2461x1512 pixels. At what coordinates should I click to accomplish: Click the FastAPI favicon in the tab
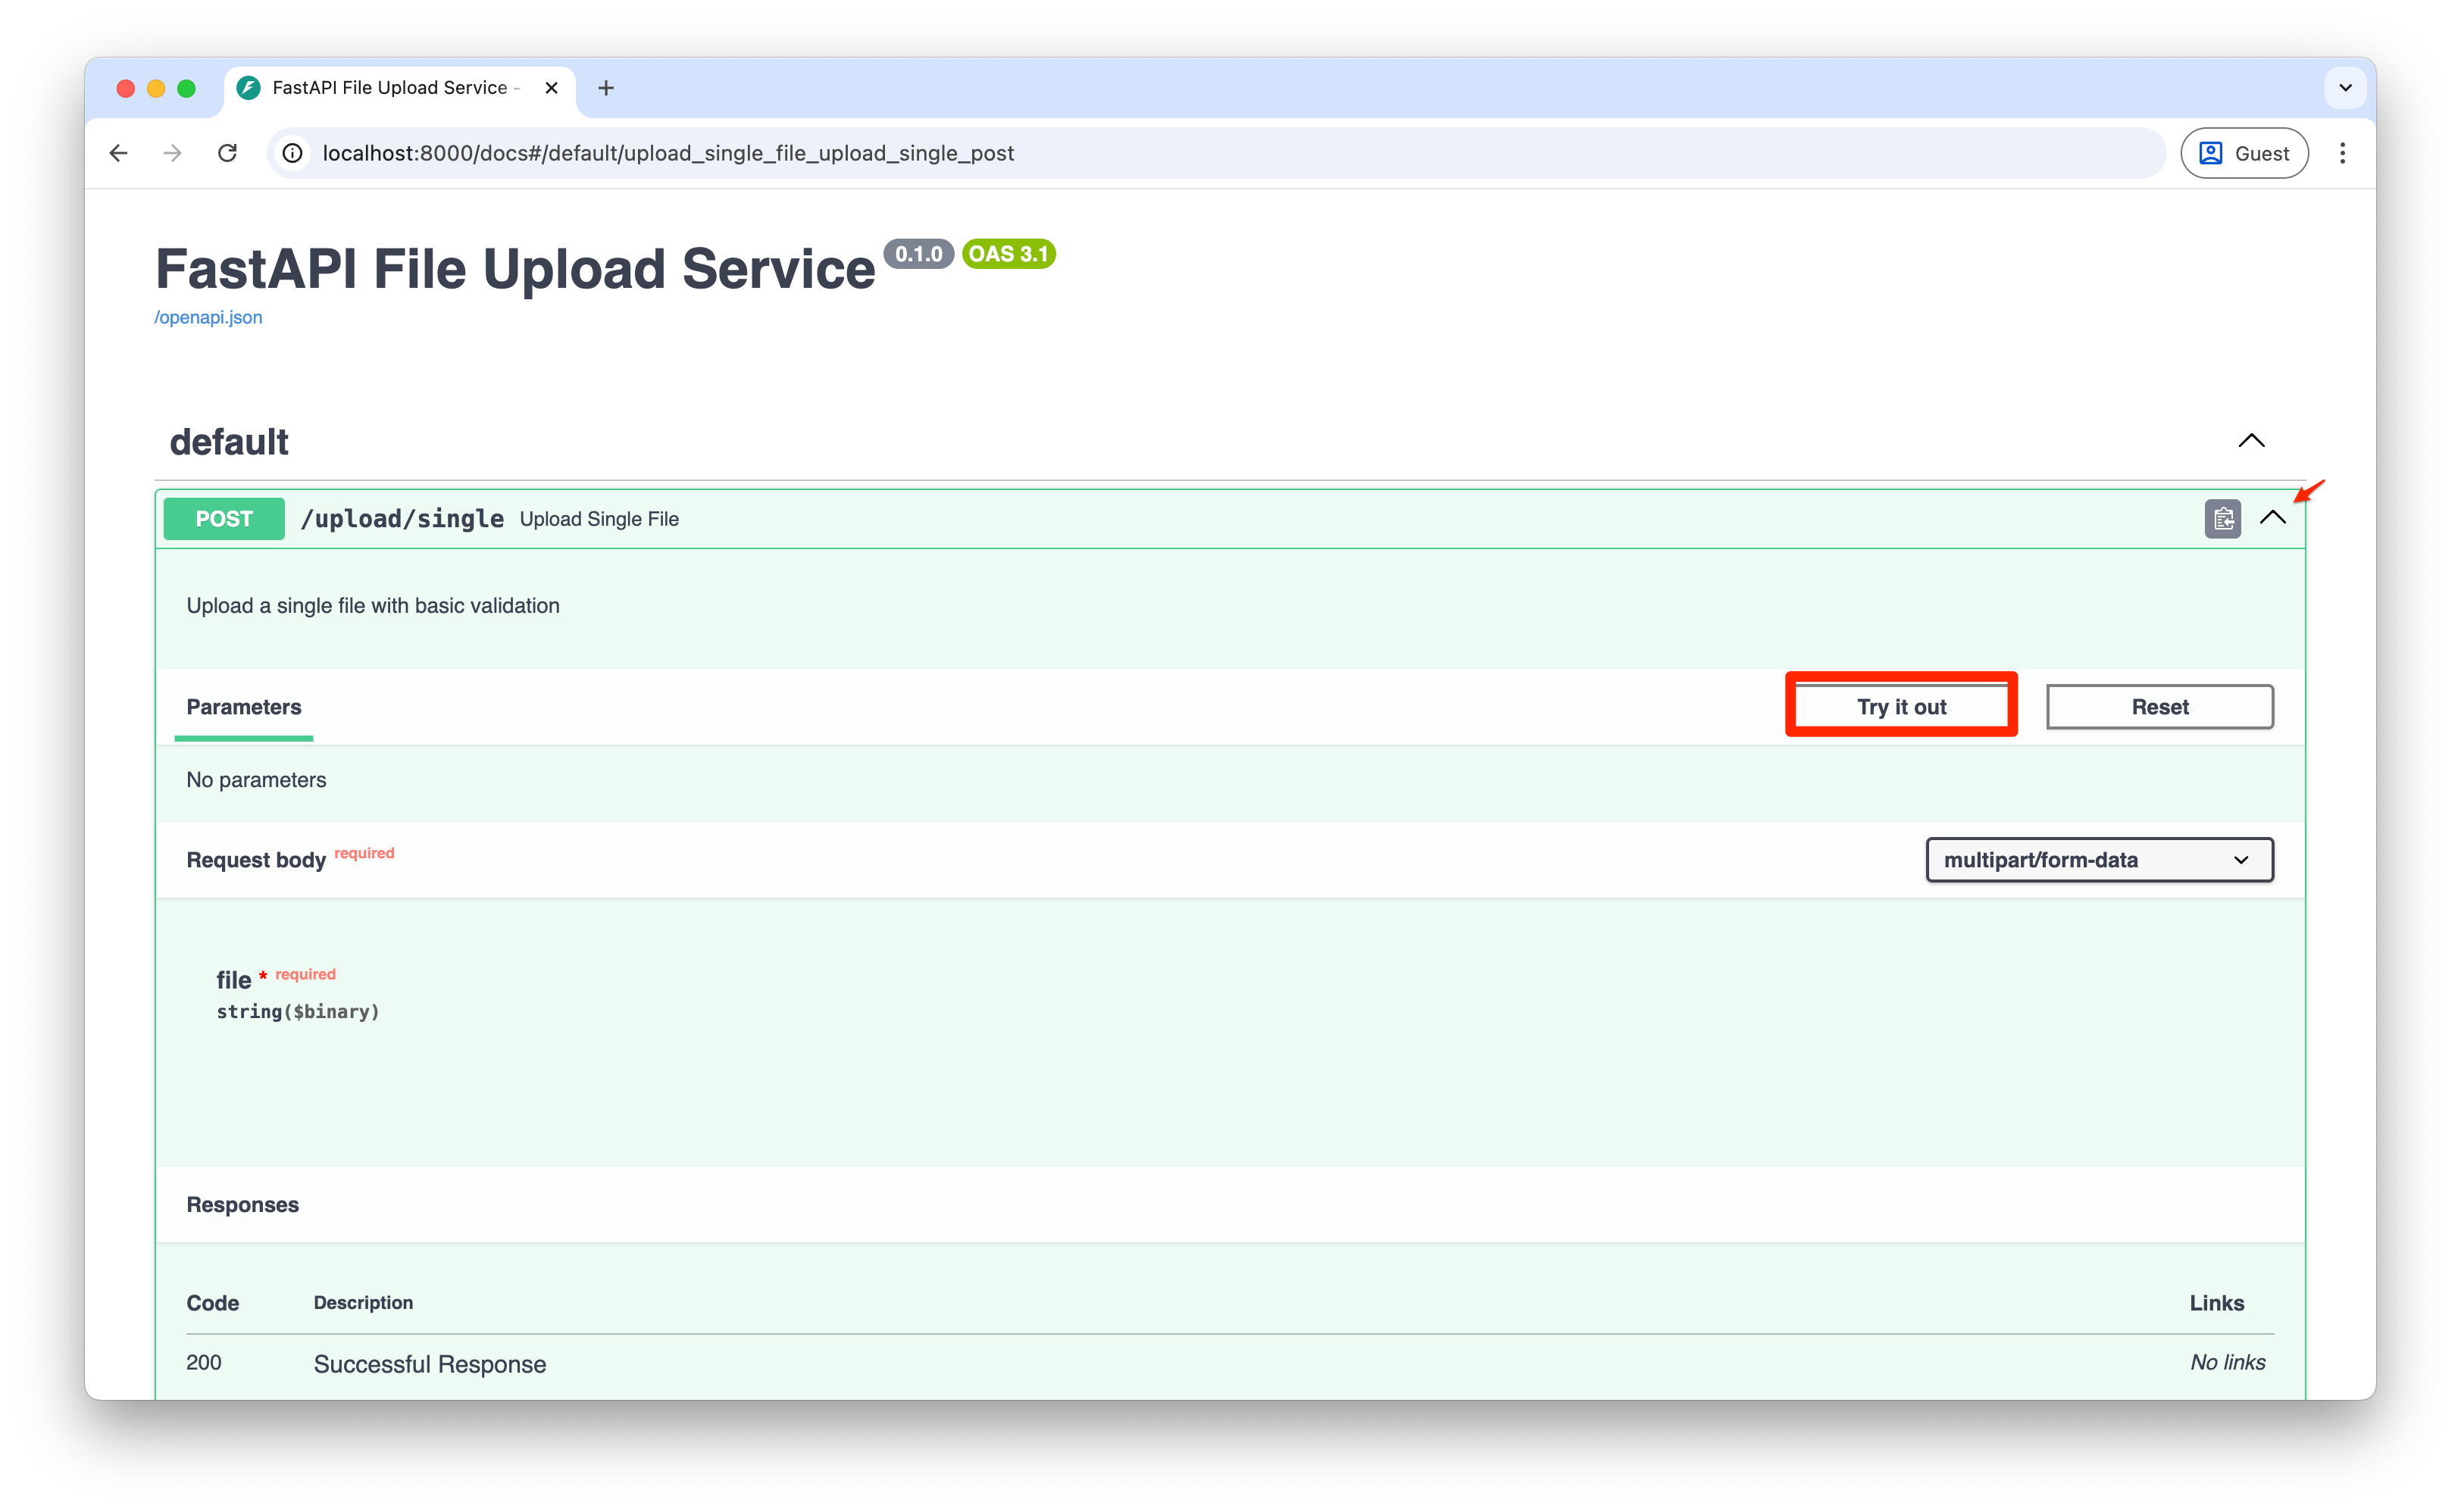pos(249,88)
